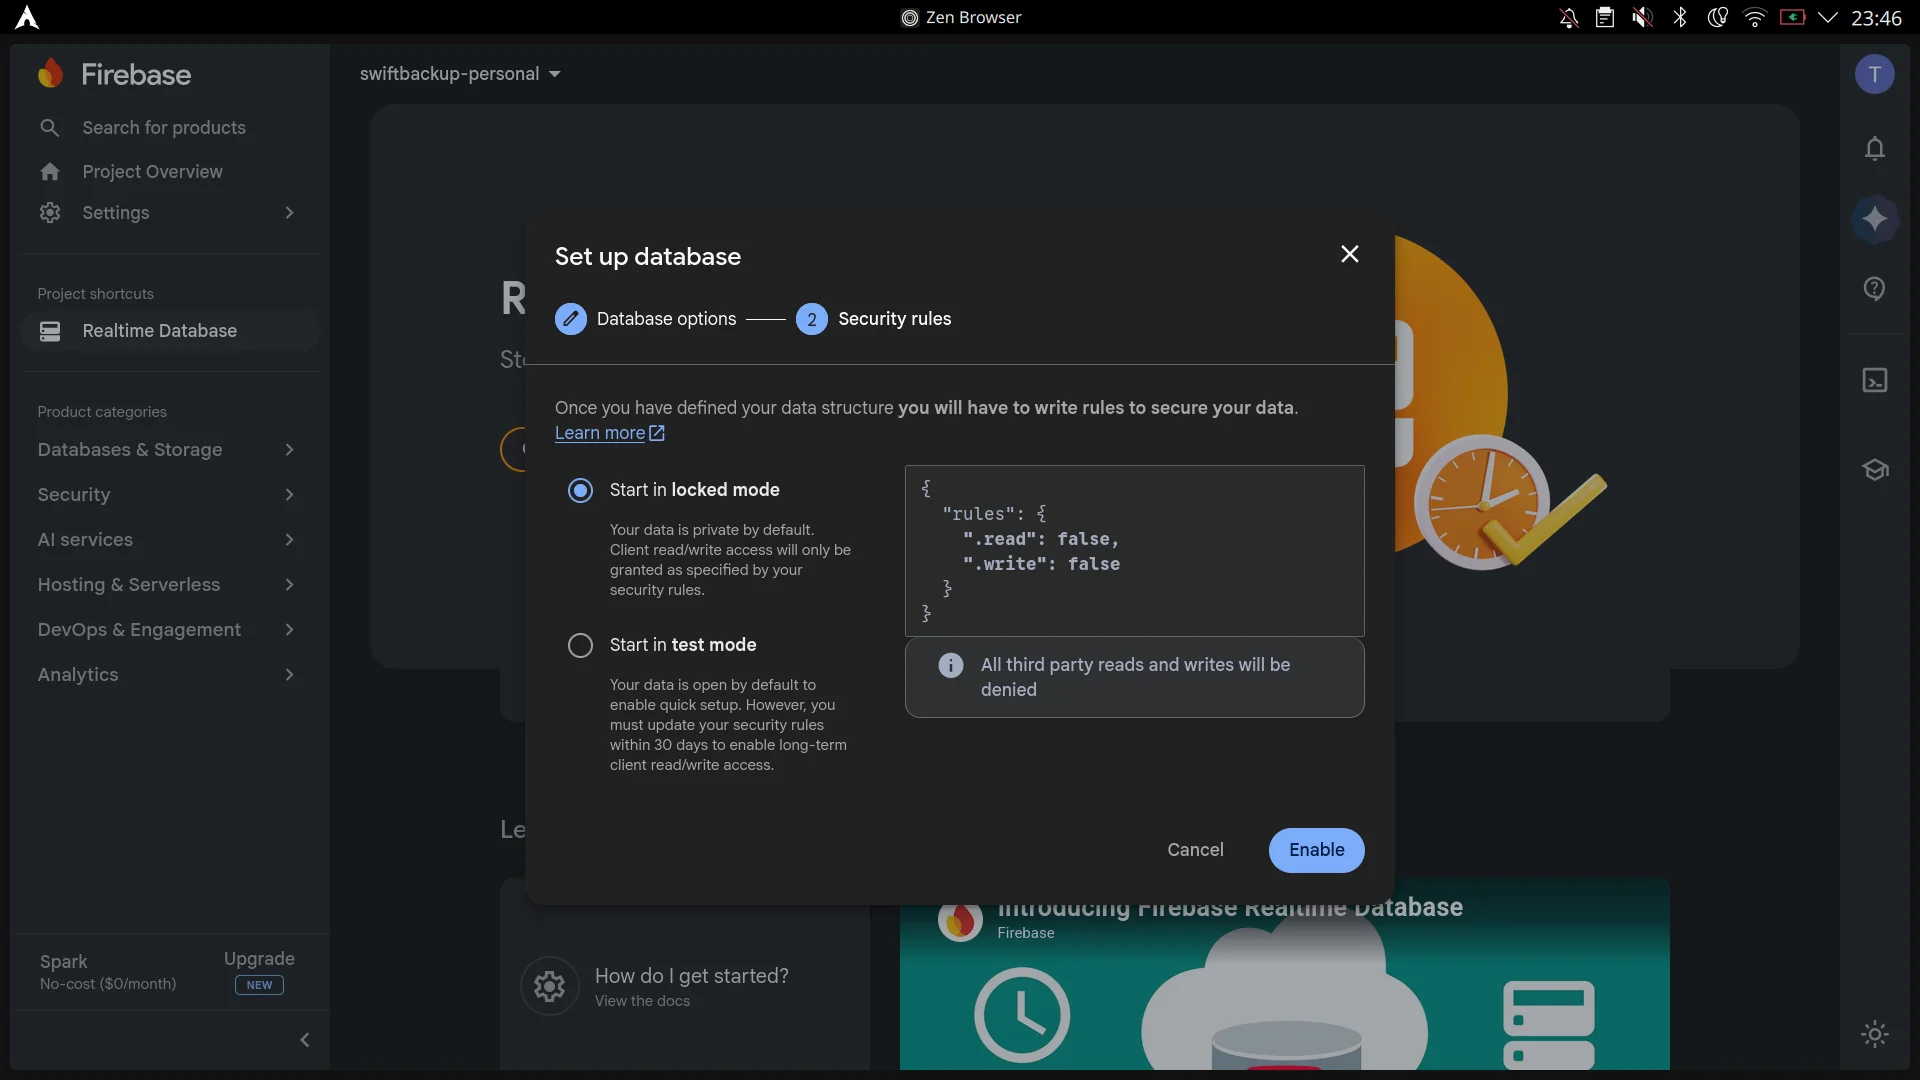Click the gear icon beside How do I get started

pos(549,987)
